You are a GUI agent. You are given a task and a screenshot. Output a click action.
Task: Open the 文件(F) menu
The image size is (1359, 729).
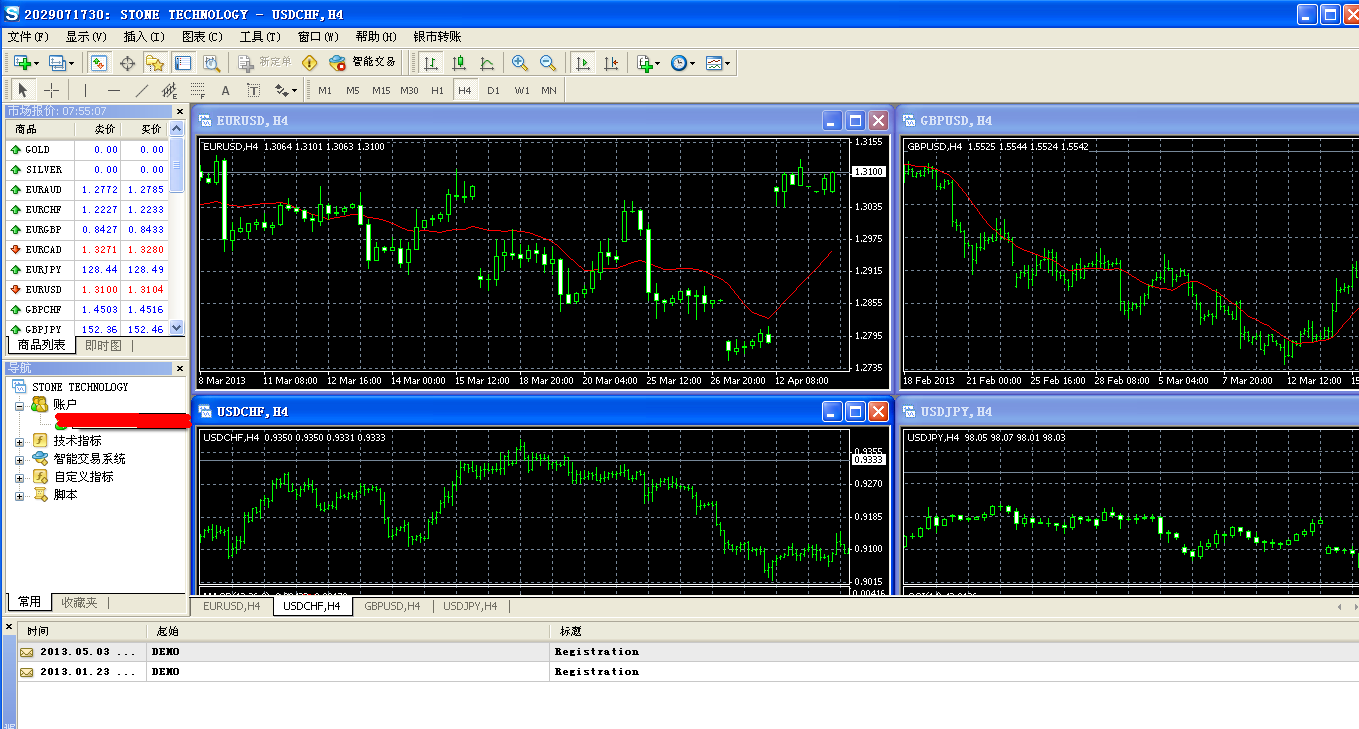point(28,36)
